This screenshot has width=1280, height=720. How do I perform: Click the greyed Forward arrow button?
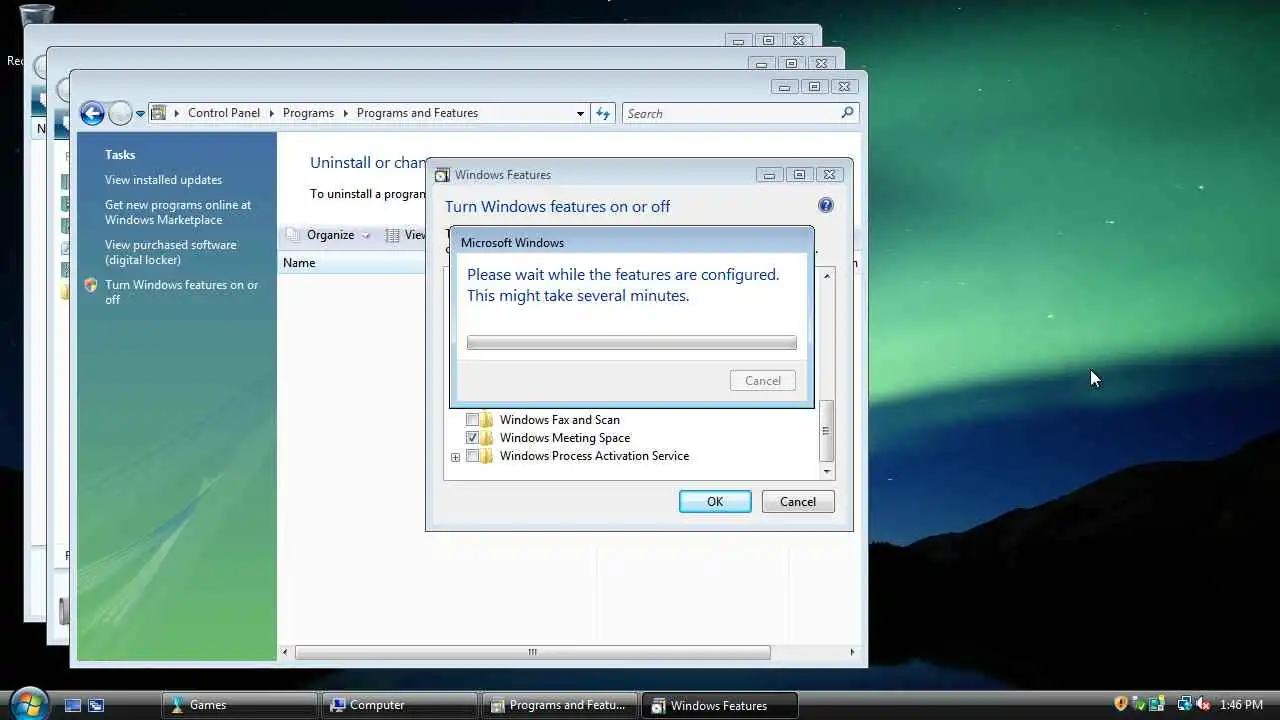pyautogui.click(x=120, y=114)
